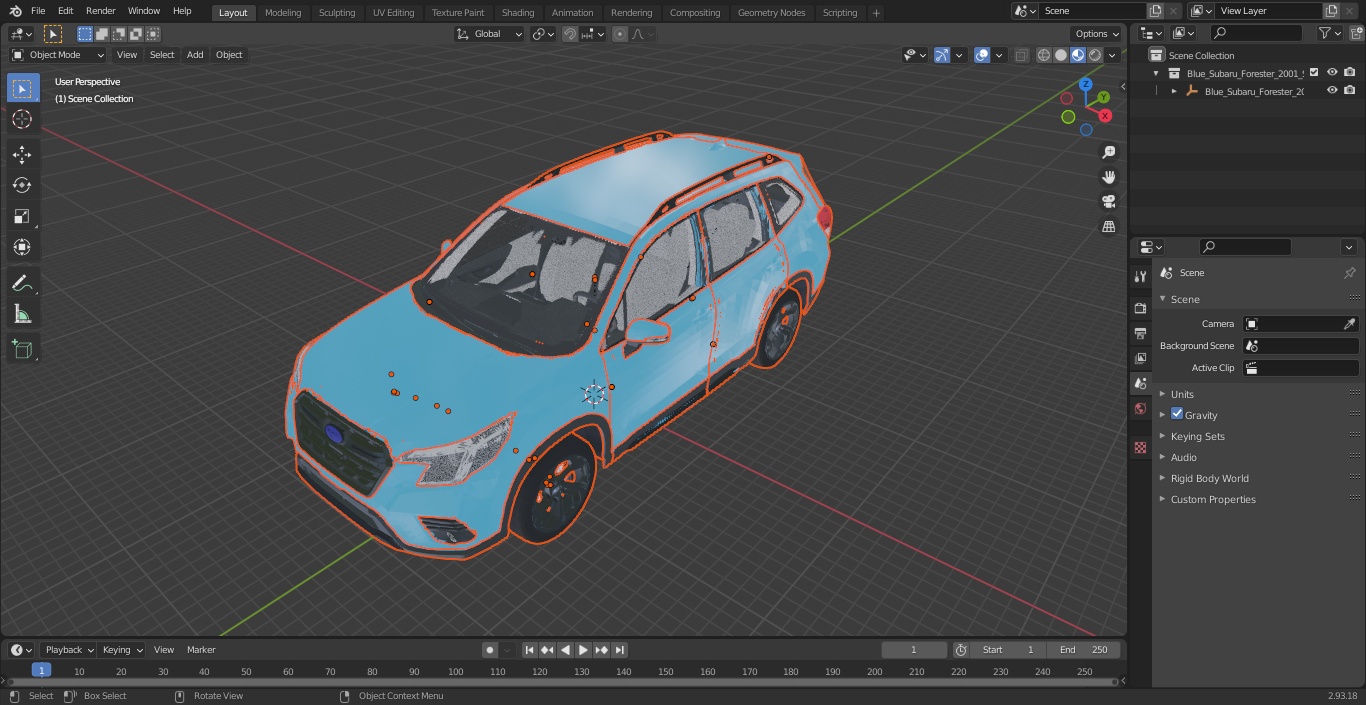This screenshot has width=1366, height=705.
Task: Play the animation forward
Action: point(583,650)
